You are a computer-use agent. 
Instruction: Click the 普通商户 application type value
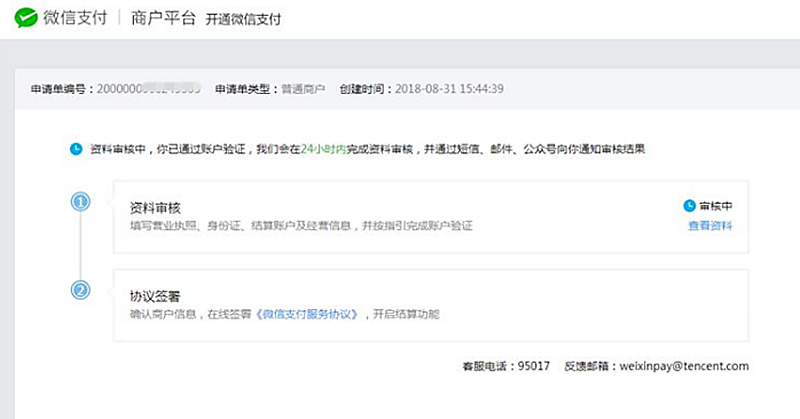(x=303, y=89)
